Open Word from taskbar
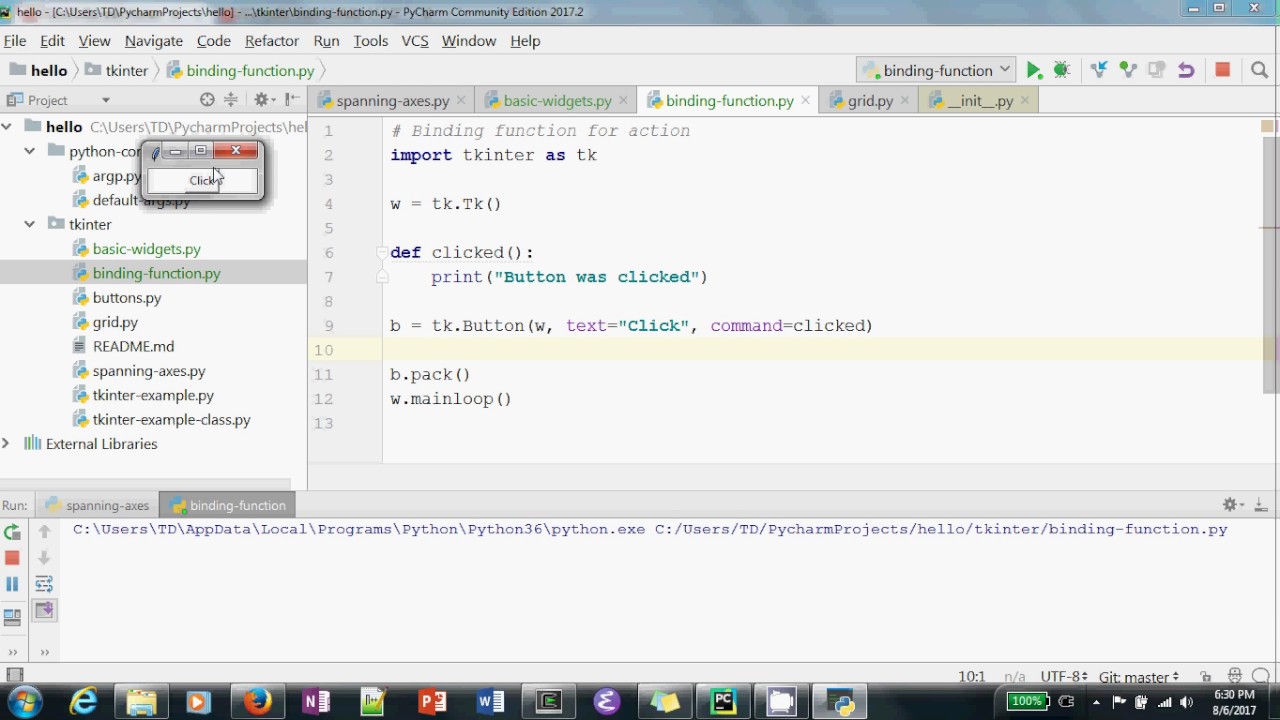Screen dimensions: 1280x720 [x=490, y=702]
